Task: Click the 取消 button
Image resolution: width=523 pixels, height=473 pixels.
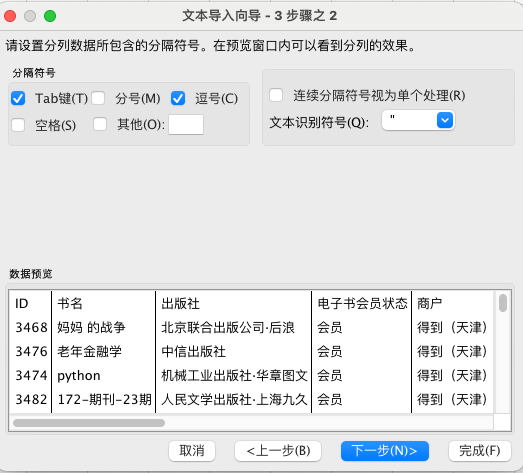Action: (192, 451)
